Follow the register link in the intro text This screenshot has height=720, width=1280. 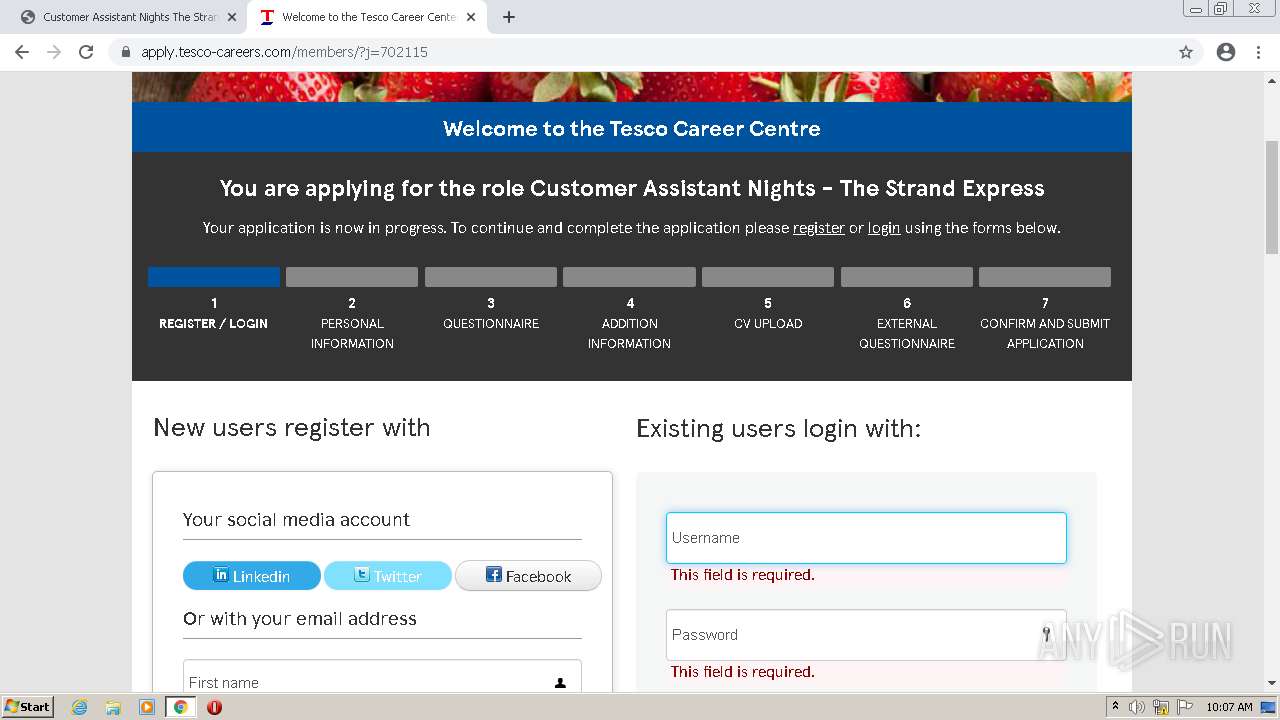click(x=819, y=228)
